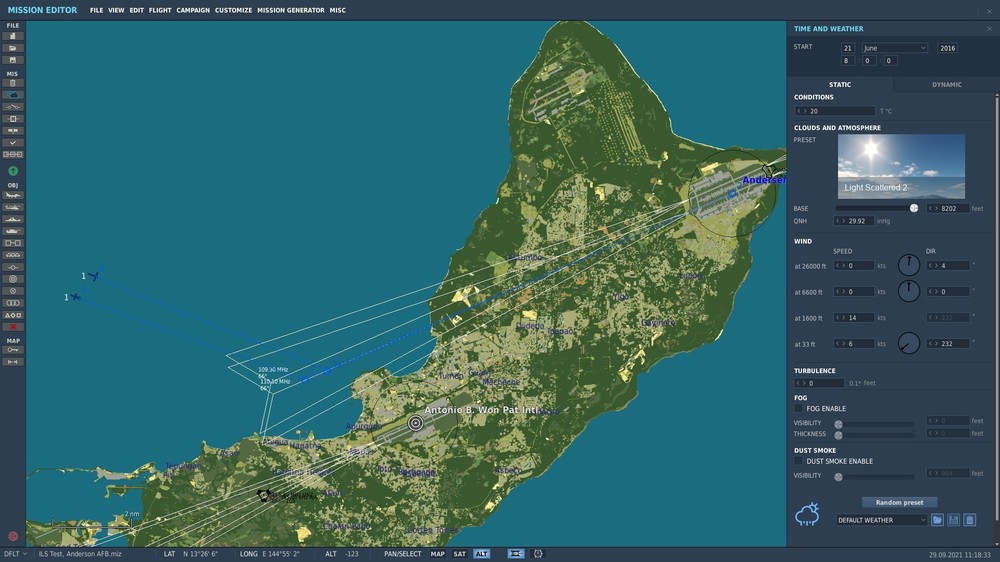The width and height of the screenshot is (1000, 562).
Task: Click the large rain cloud weather icon
Action: click(x=807, y=514)
